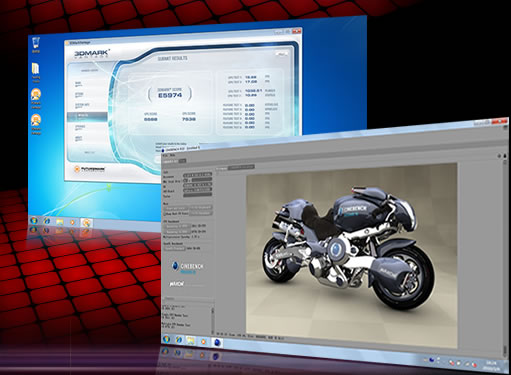Click the Futuremark logo link in 3DMark
This screenshot has height=375, width=511.
(x=90, y=169)
